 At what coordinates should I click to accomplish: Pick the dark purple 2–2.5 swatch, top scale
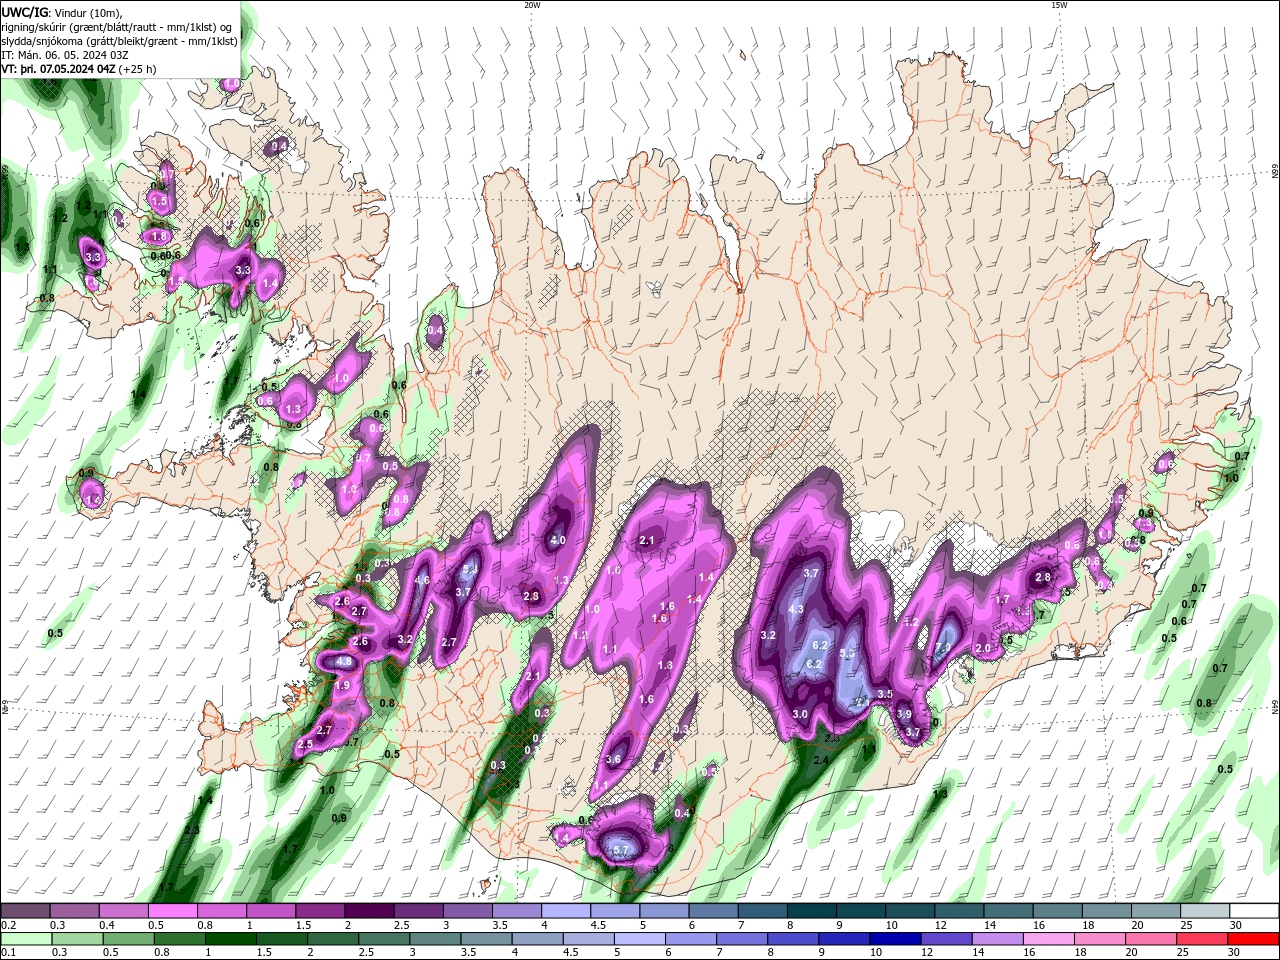point(369,910)
